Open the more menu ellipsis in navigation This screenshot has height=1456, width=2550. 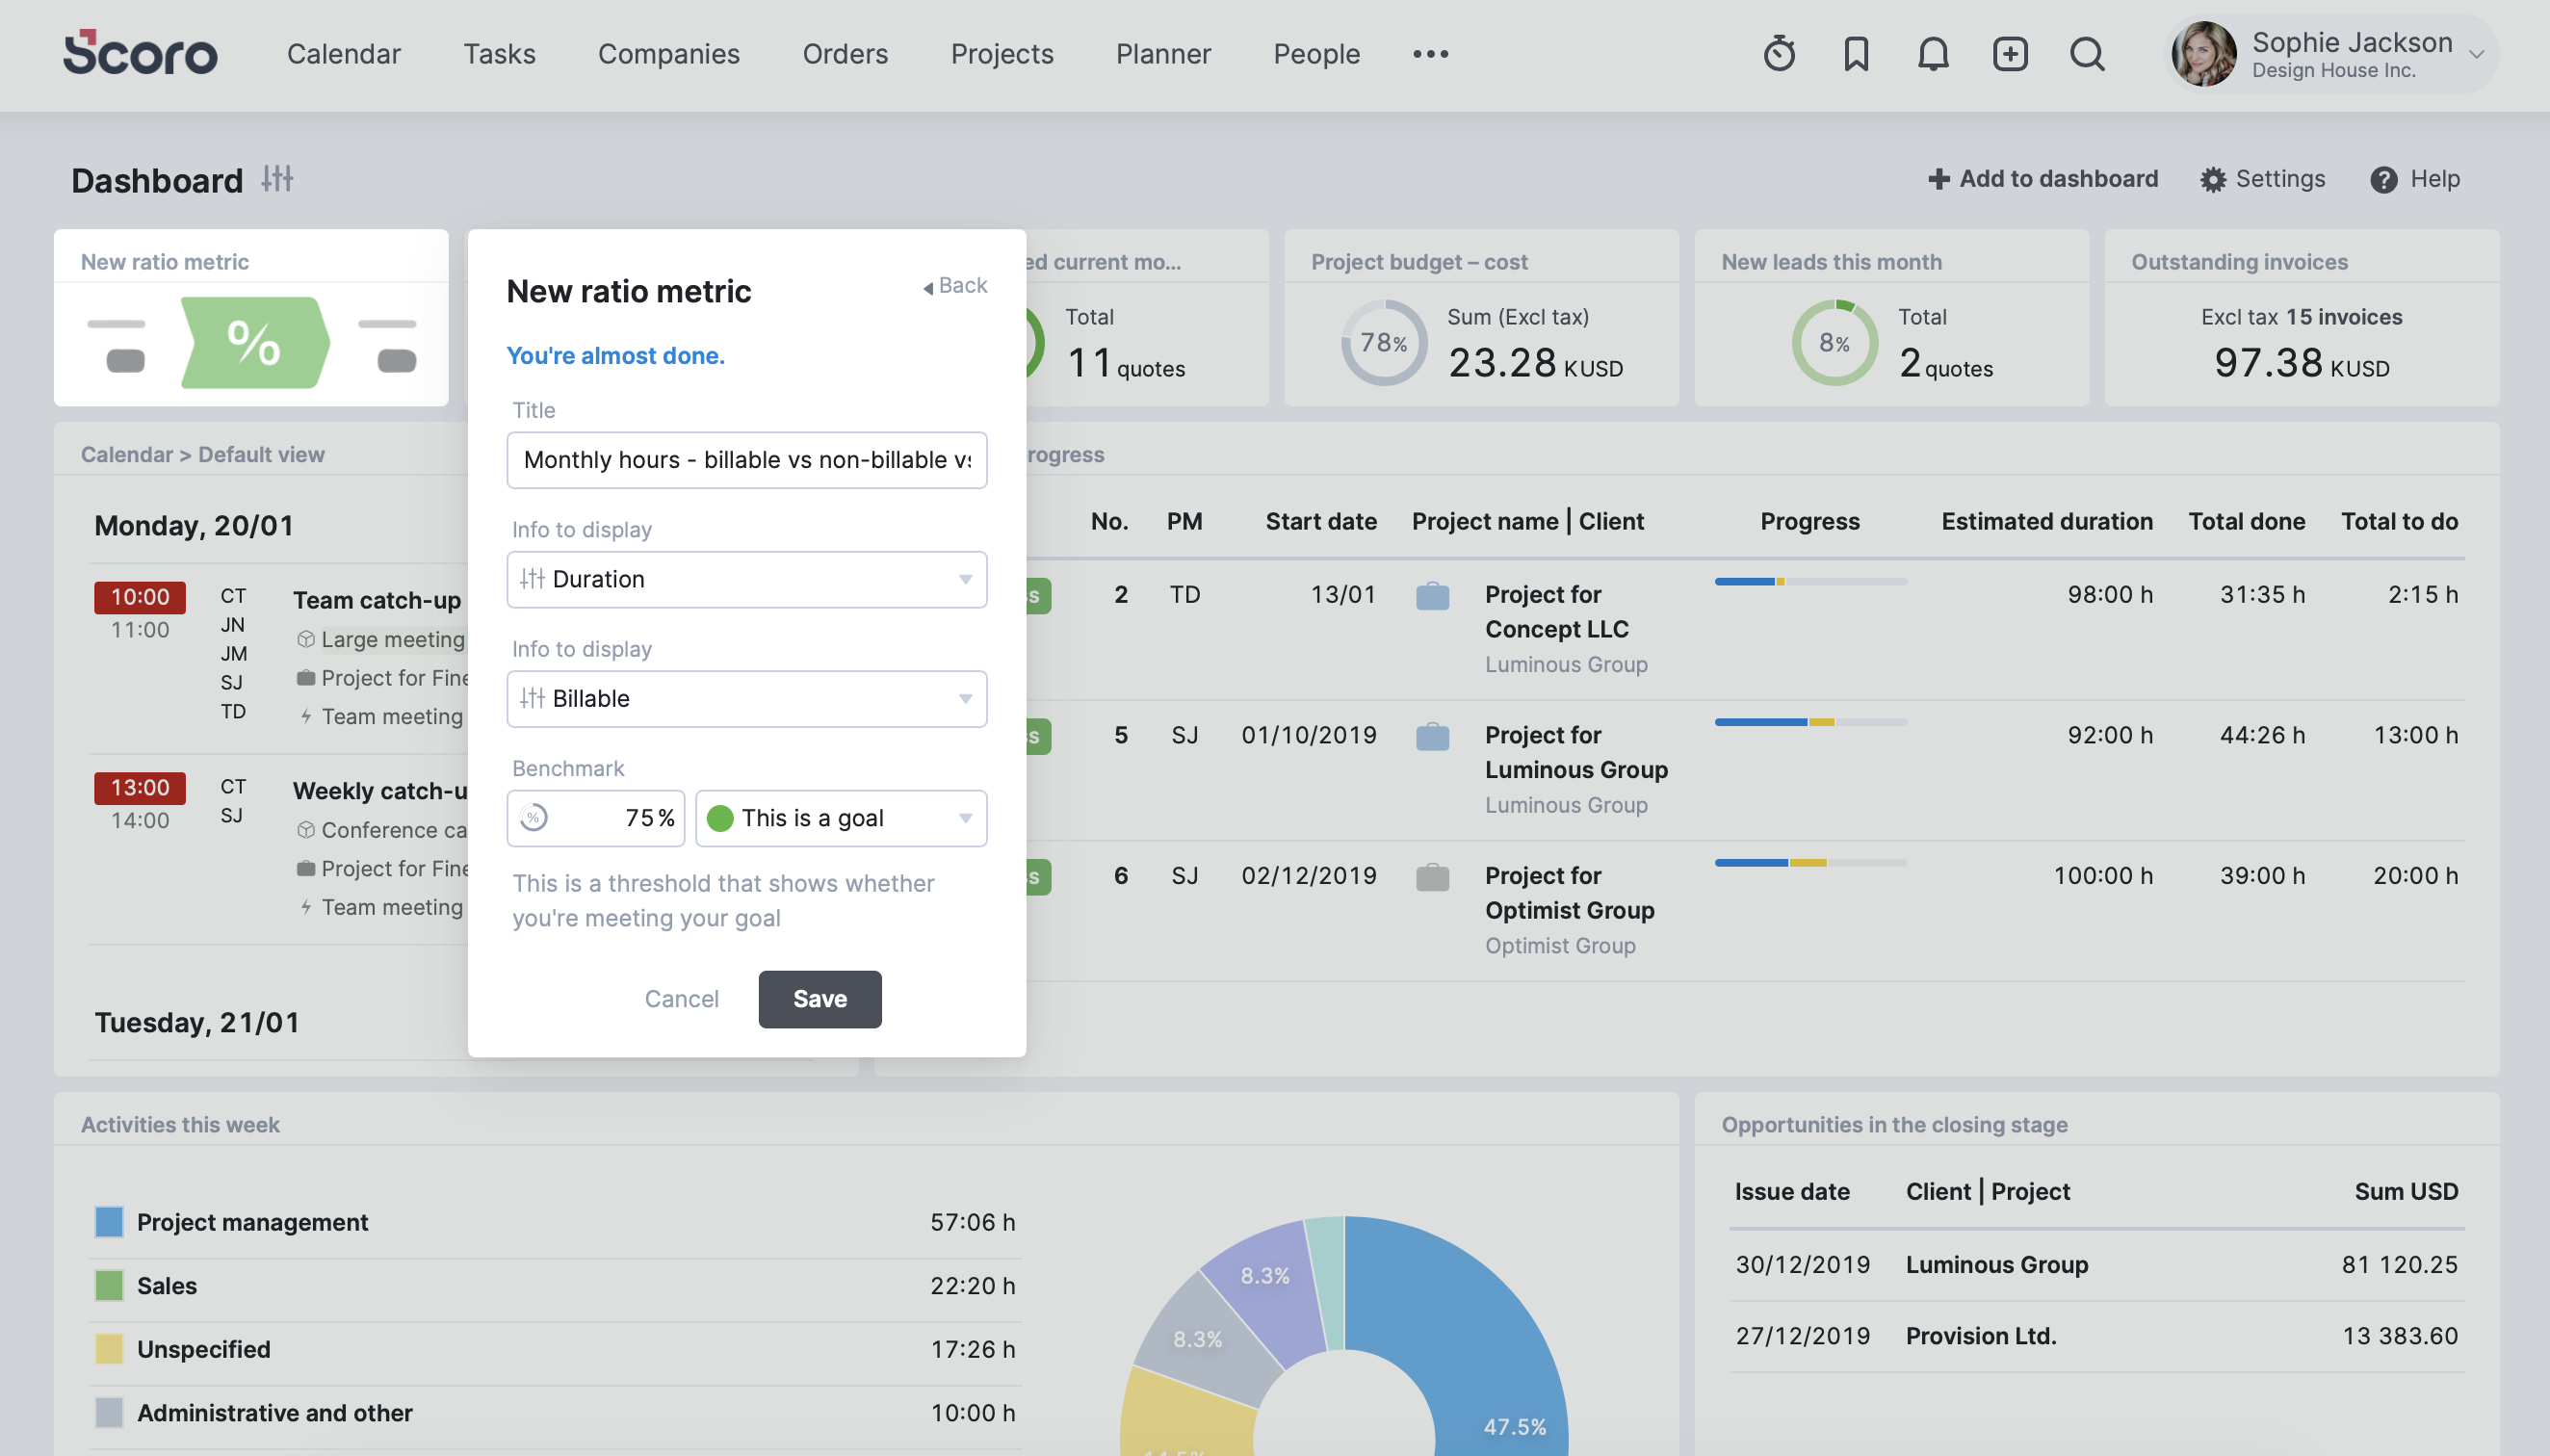(x=1430, y=54)
